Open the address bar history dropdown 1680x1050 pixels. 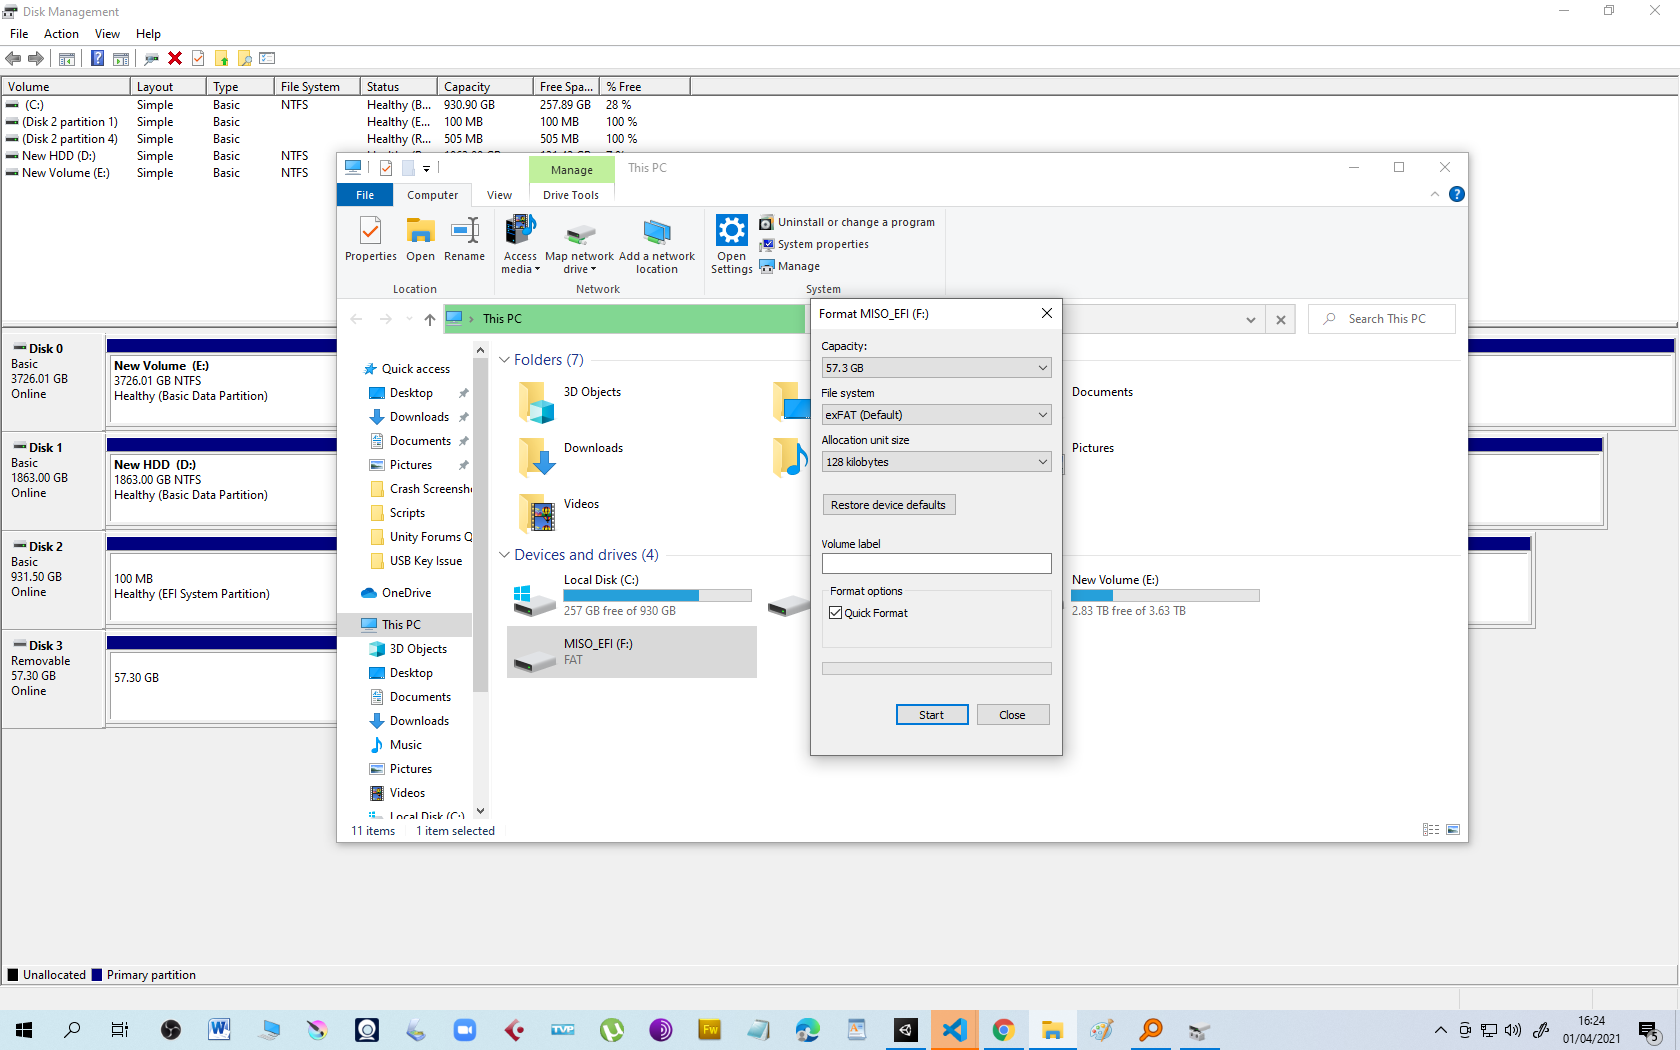pos(1250,320)
